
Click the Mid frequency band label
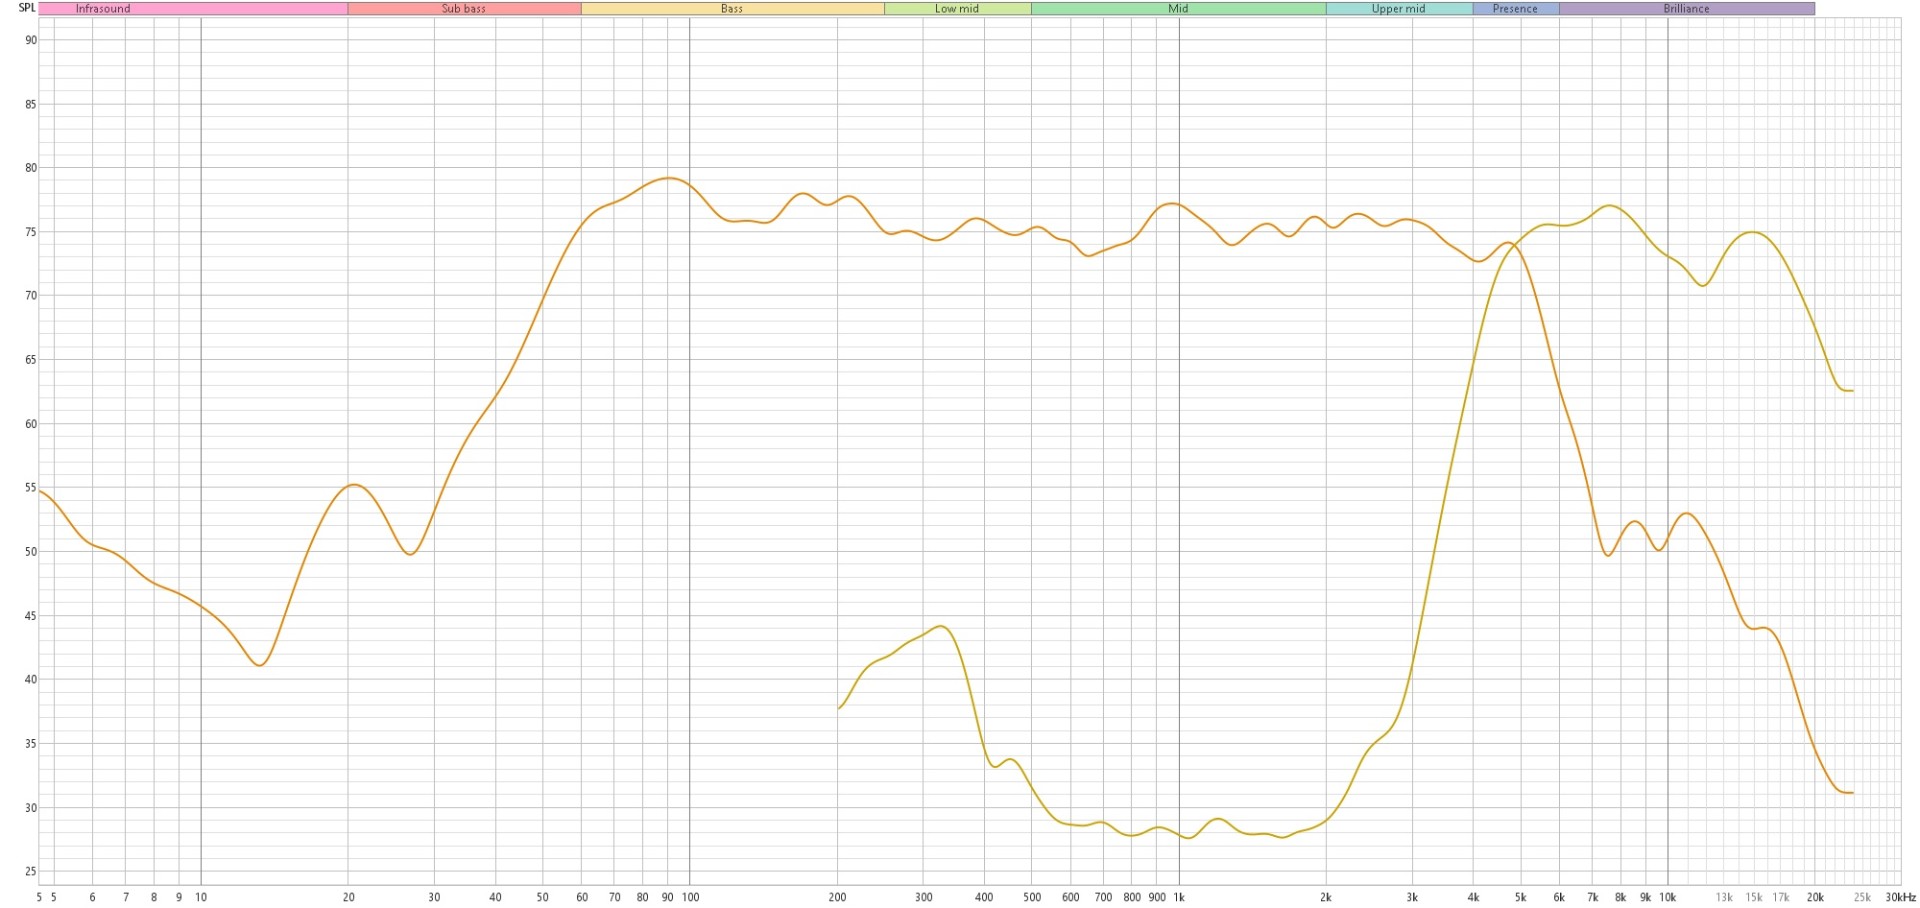[x=1178, y=9]
